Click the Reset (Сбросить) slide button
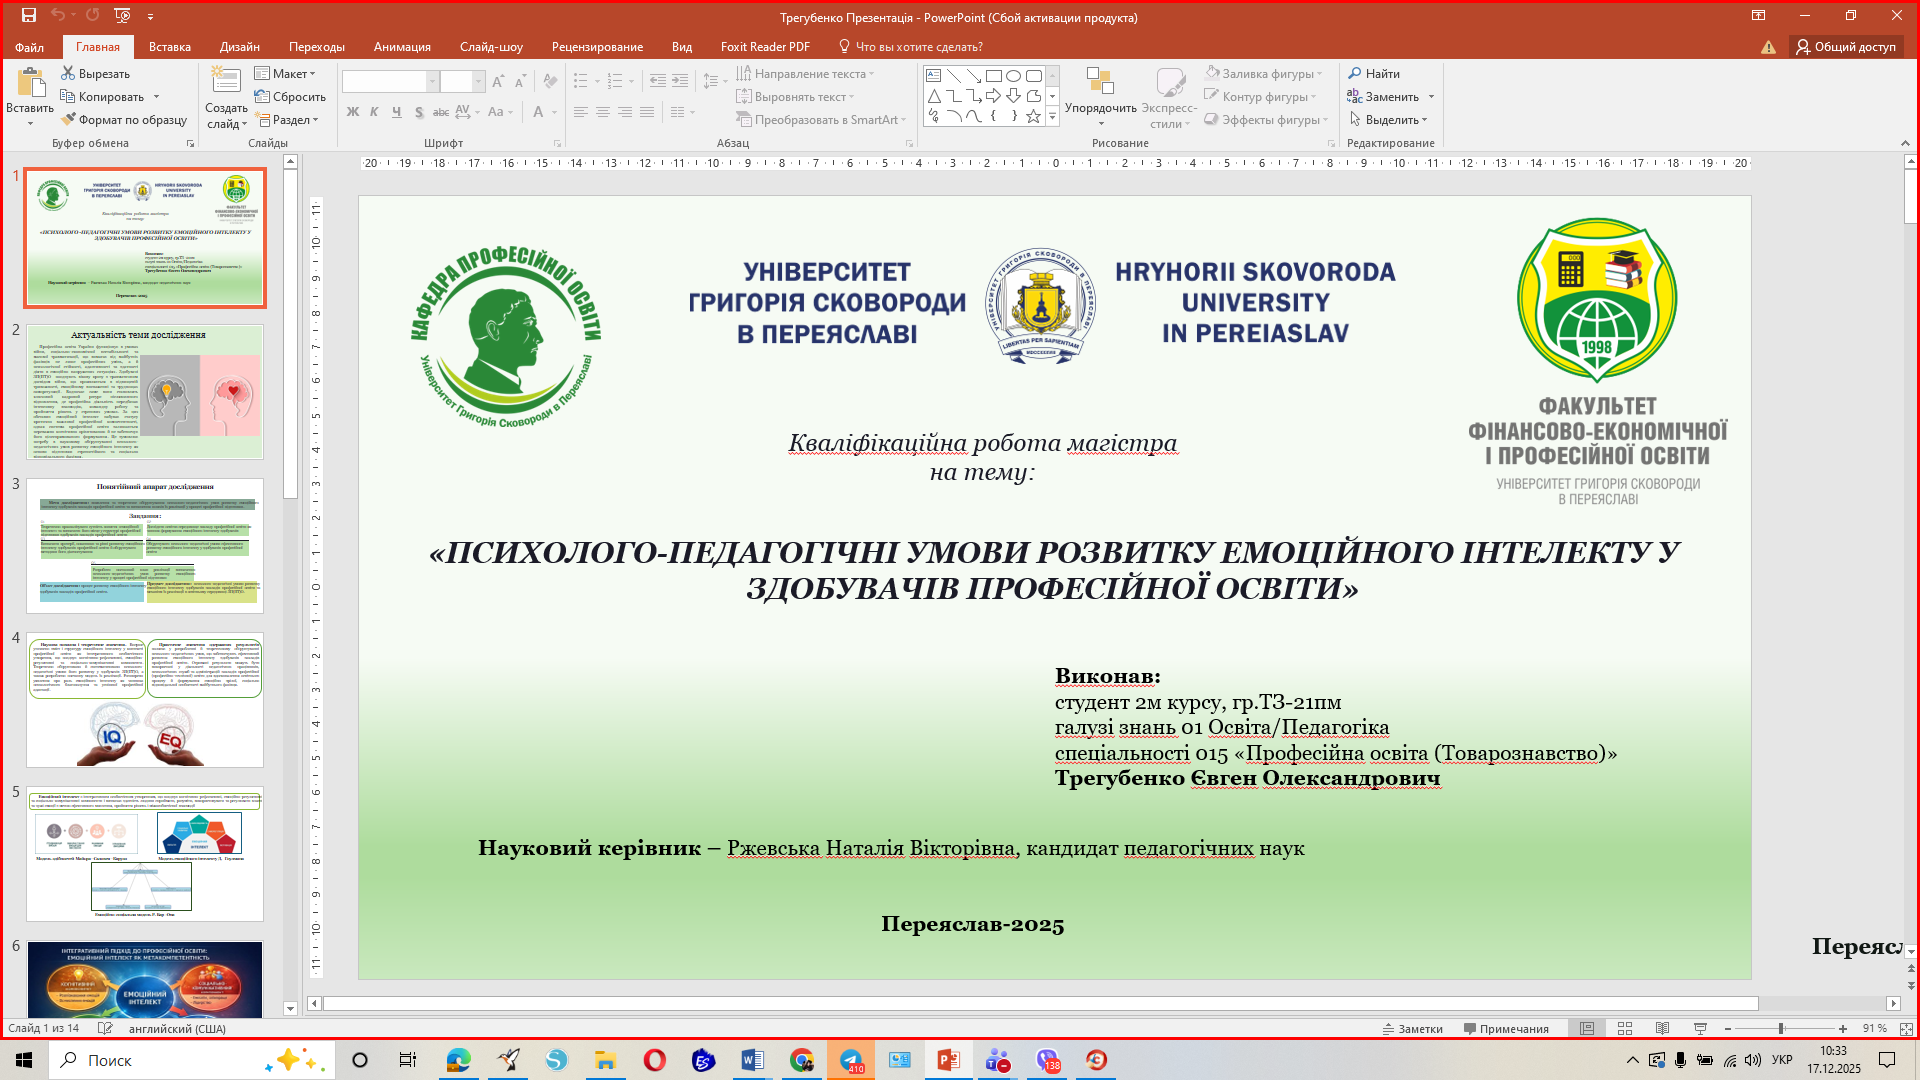Image resolution: width=1920 pixels, height=1080 pixels. pyautogui.click(x=290, y=97)
